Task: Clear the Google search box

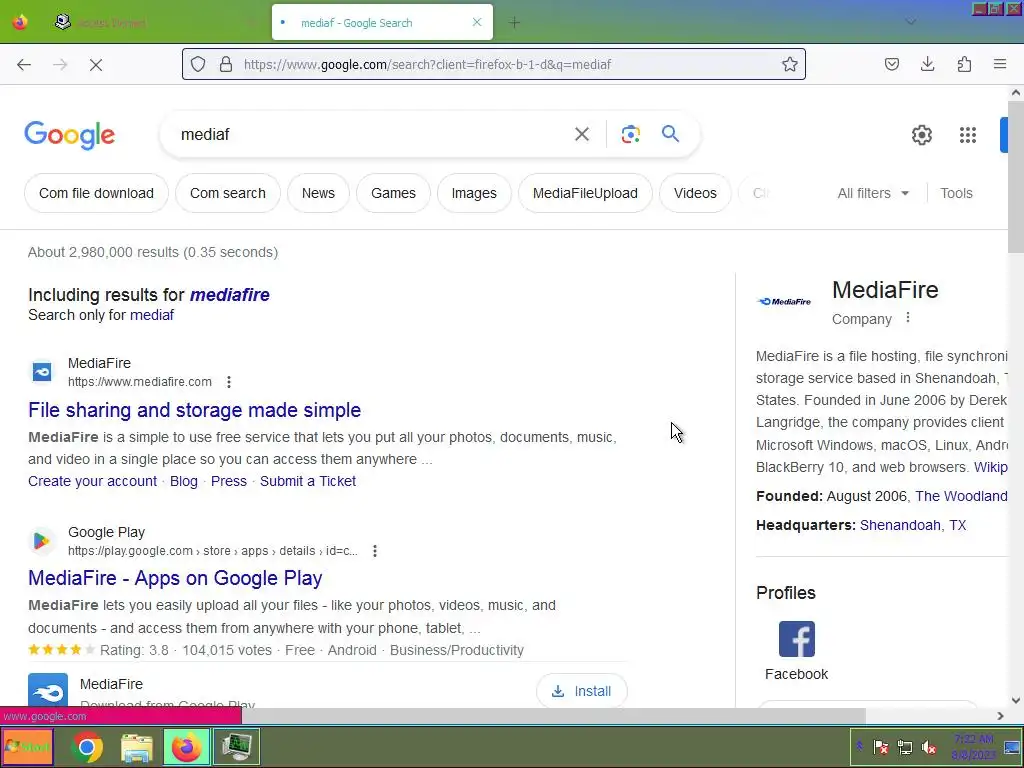Action: 582,135
